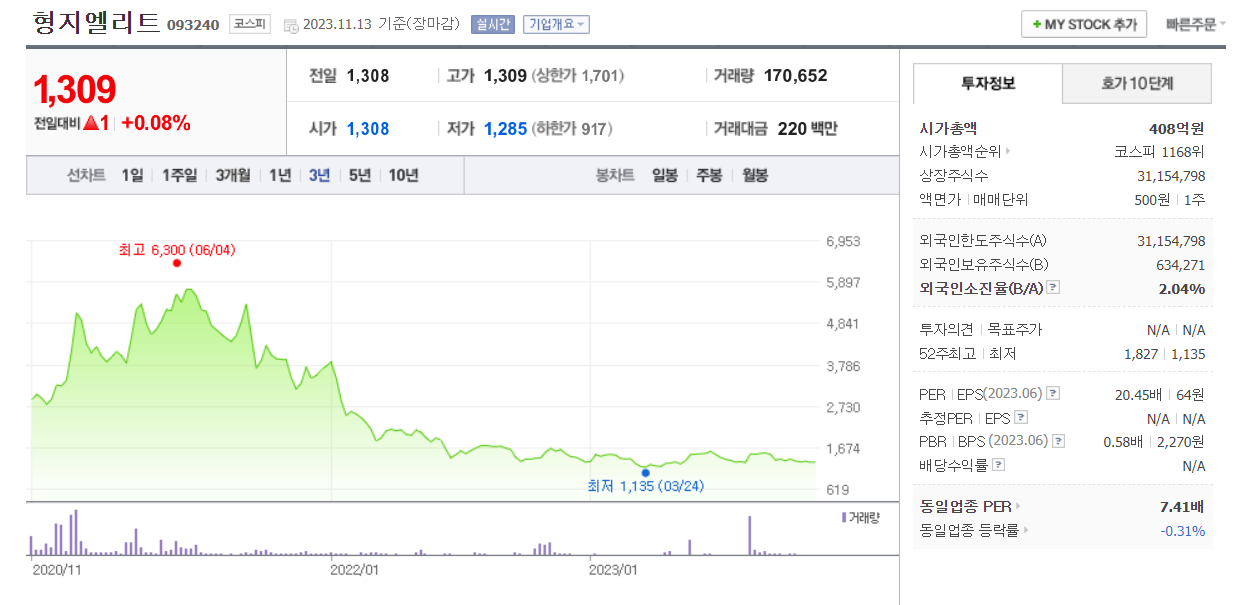Expand the 동일업종 등락률 arrow link
The height and width of the screenshot is (605, 1250).
[x=1025, y=531]
